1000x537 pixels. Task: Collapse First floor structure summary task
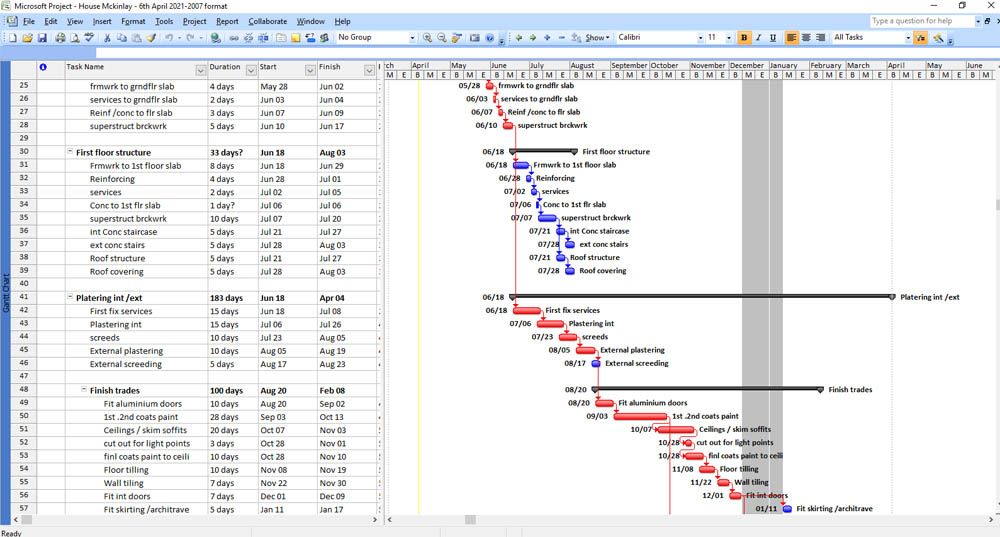coord(70,152)
